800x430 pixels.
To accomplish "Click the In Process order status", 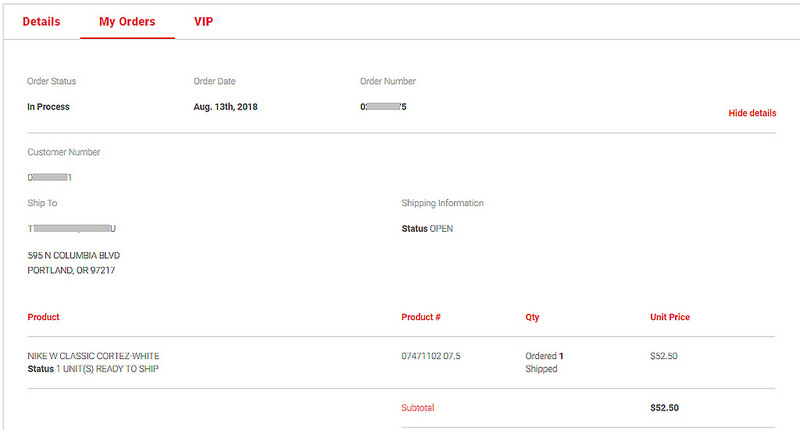I will pyautogui.click(x=48, y=106).
